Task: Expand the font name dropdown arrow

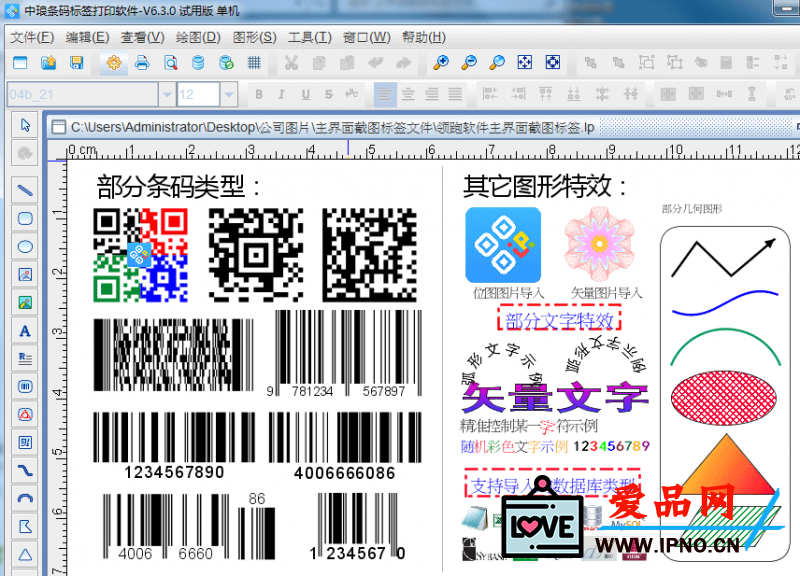Action: 167,94
